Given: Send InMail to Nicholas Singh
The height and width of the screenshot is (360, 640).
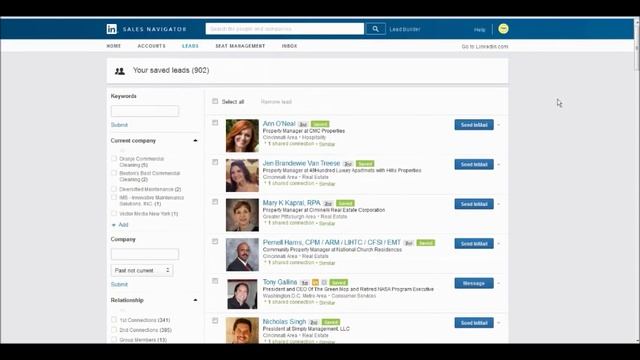Looking at the screenshot, I should click(x=474, y=323).
